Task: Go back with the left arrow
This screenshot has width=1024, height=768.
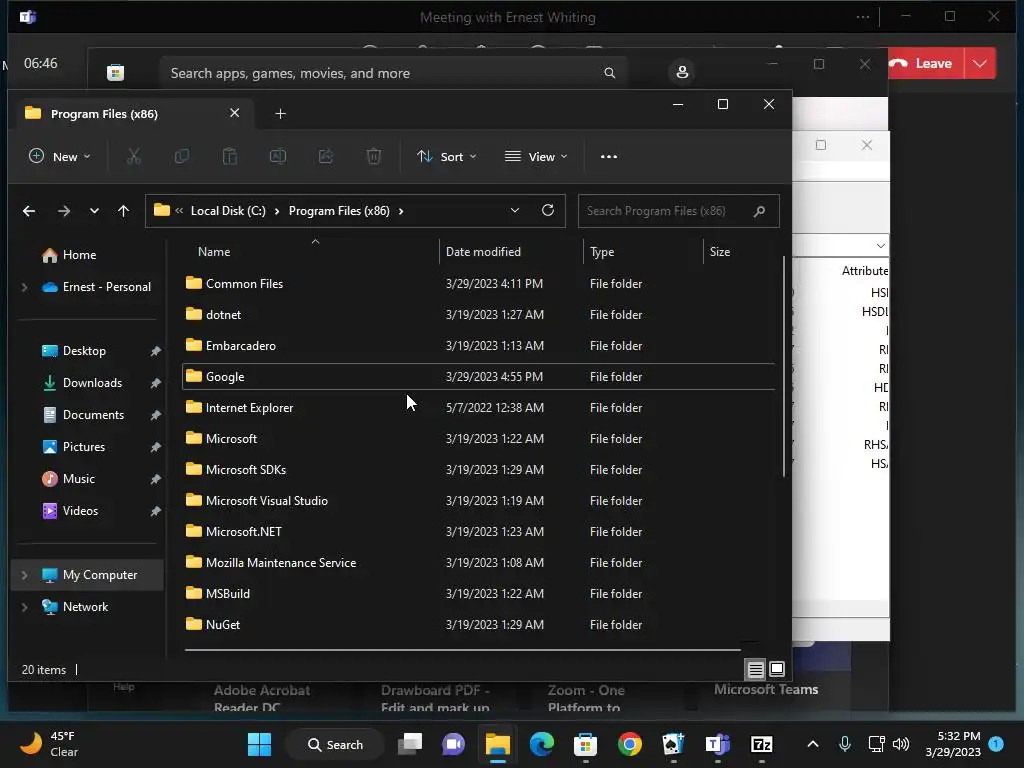Action: (x=29, y=211)
